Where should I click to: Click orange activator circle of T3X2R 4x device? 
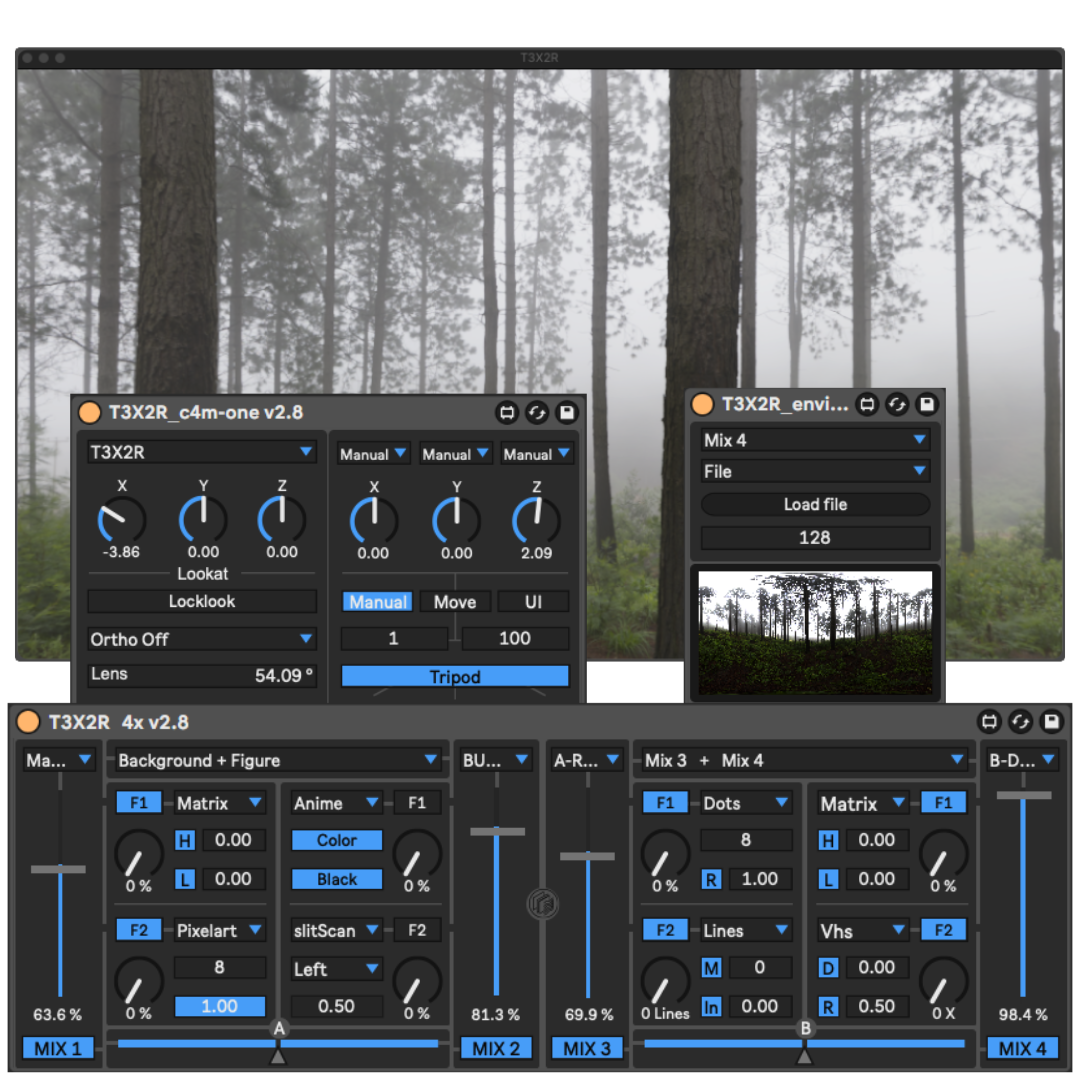click(28, 722)
